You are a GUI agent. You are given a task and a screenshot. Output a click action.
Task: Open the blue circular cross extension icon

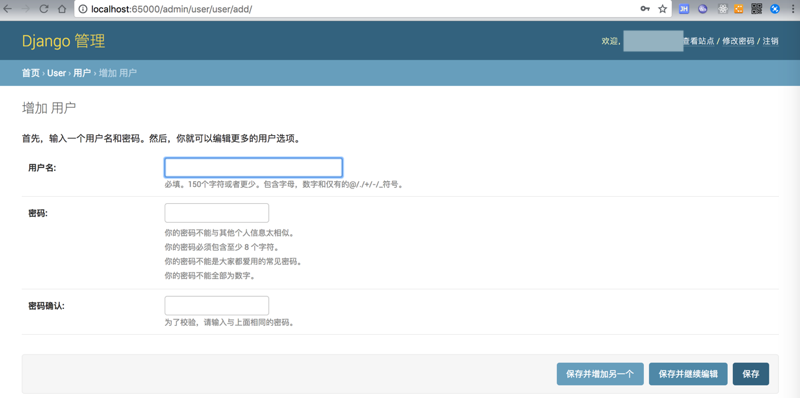click(775, 9)
